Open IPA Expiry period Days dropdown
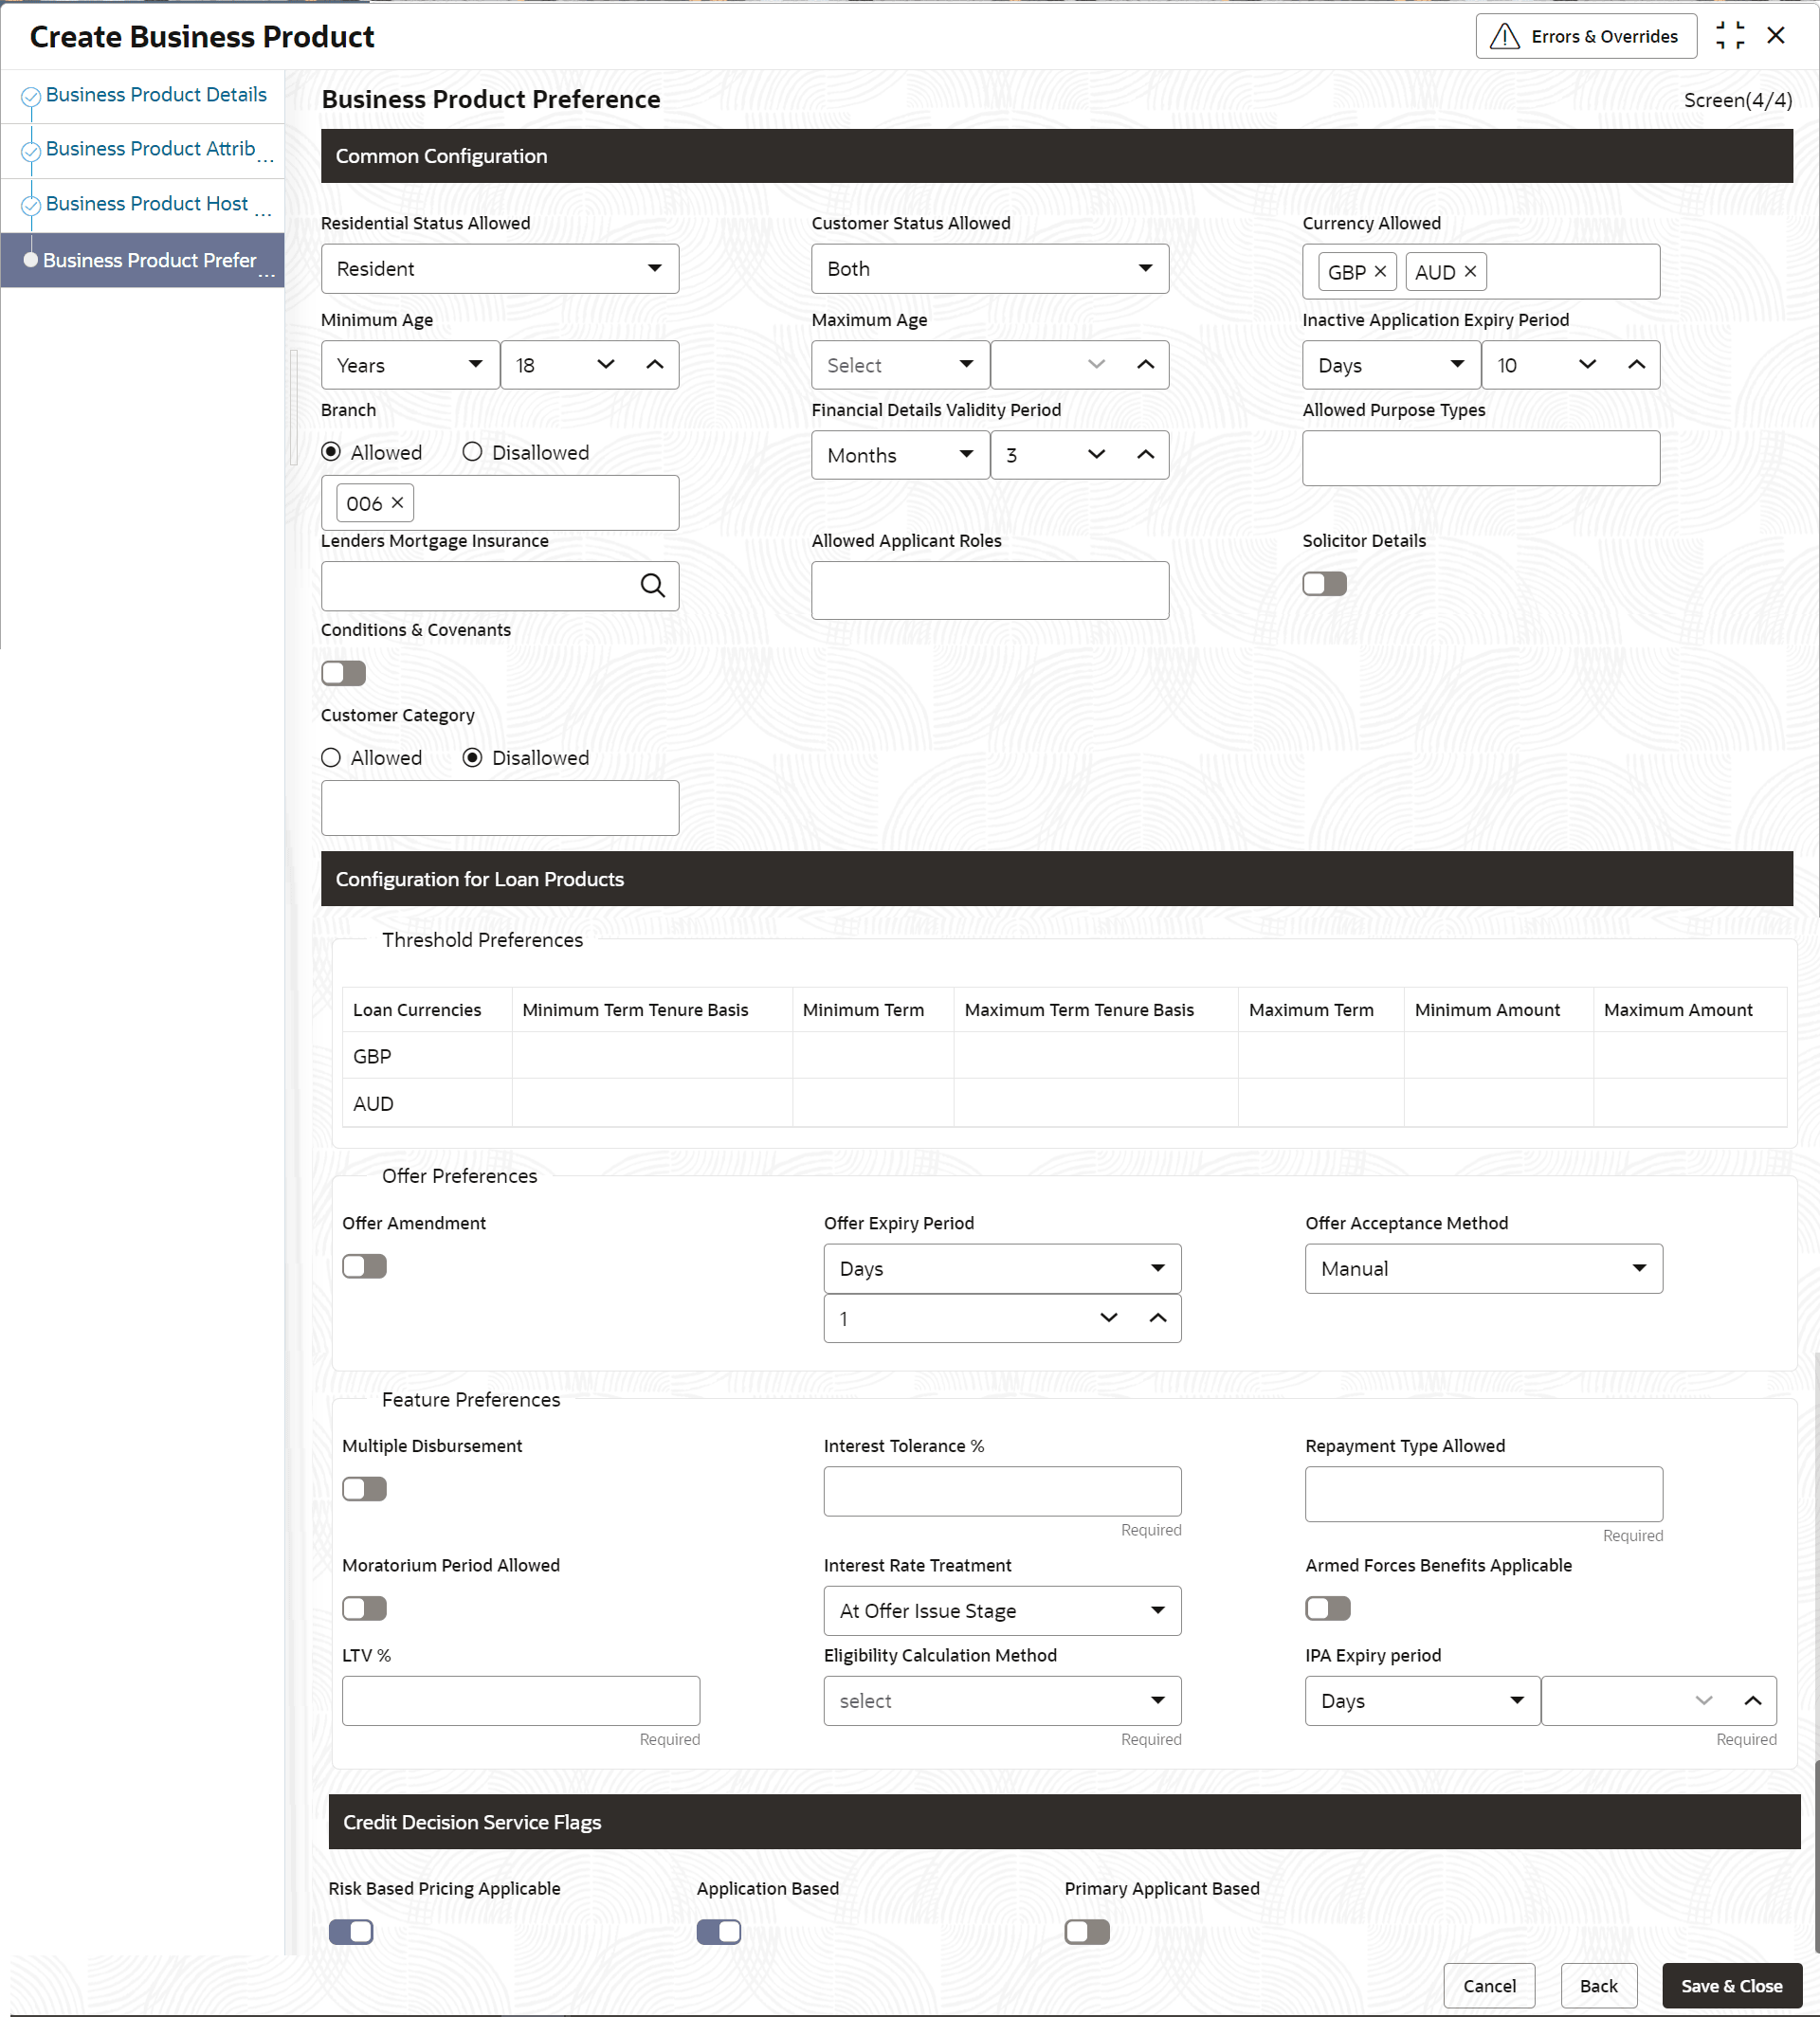Image resolution: width=1820 pixels, height=2017 pixels. point(1422,1701)
